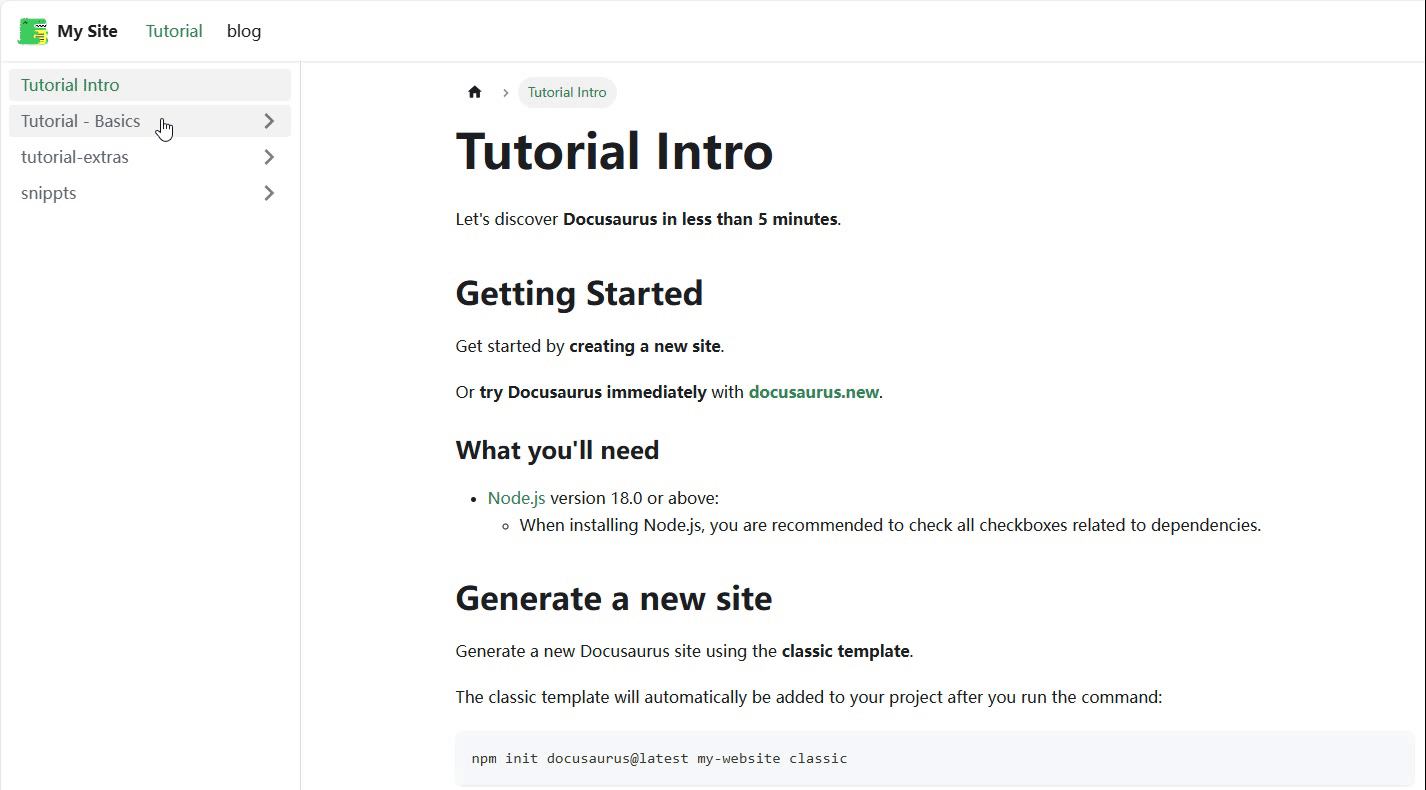Select Tutorial Intro in the sidebar
Image resolution: width=1426 pixels, height=790 pixels.
pyautogui.click(x=150, y=85)
